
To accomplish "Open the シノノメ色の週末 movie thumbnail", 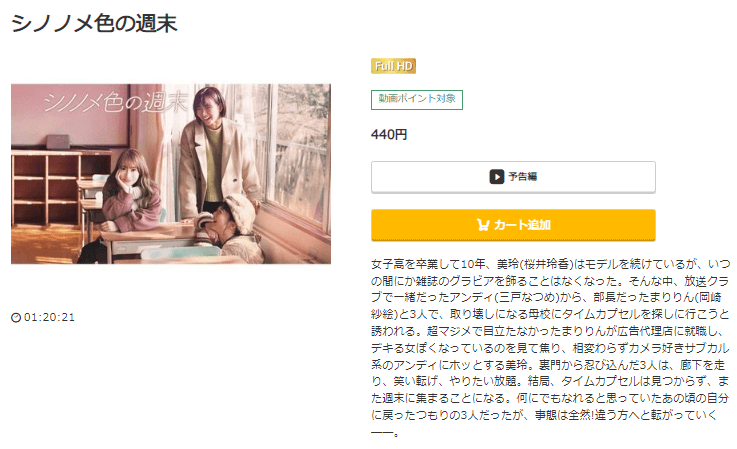I will [171, 174].
